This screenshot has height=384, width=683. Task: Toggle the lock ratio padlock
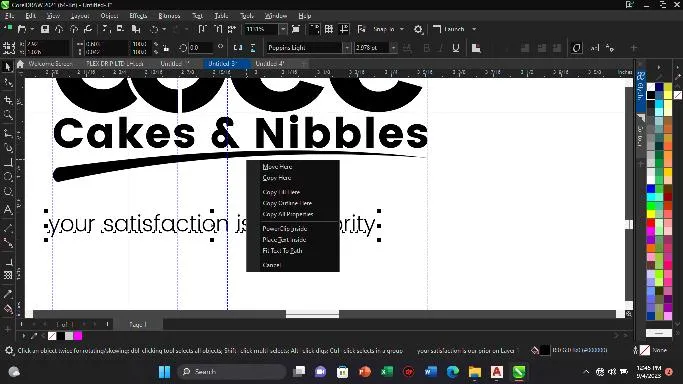pos(166,48)
